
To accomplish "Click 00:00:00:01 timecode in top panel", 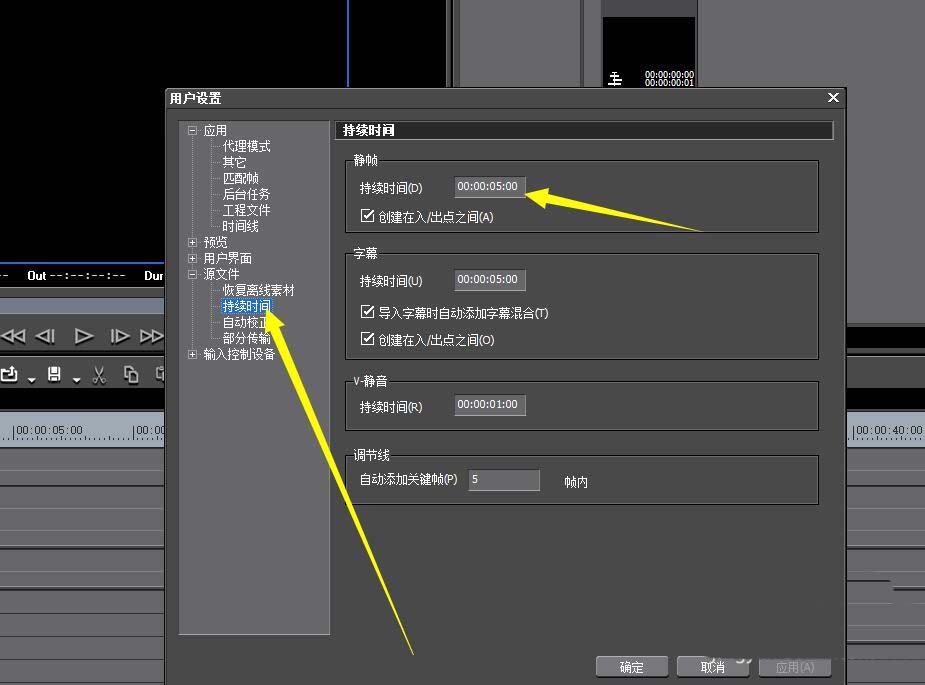I will click(669, 83).
